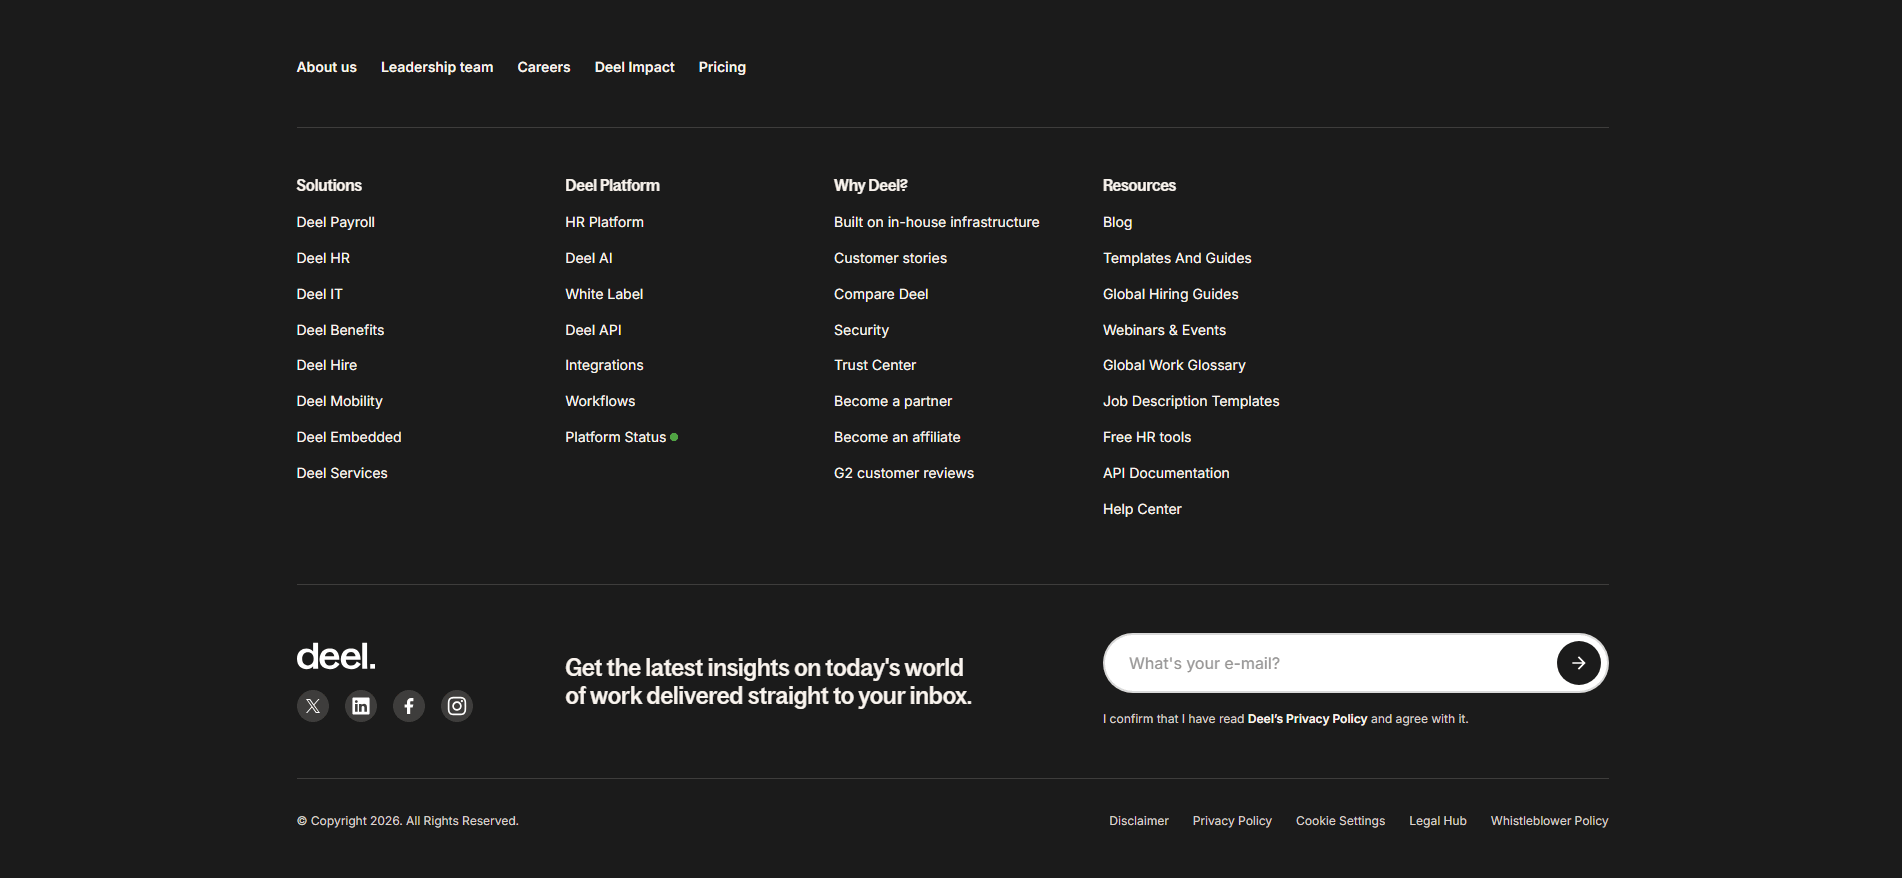
Task: Click the Deel Platform heading
Action: click(612, 185)
